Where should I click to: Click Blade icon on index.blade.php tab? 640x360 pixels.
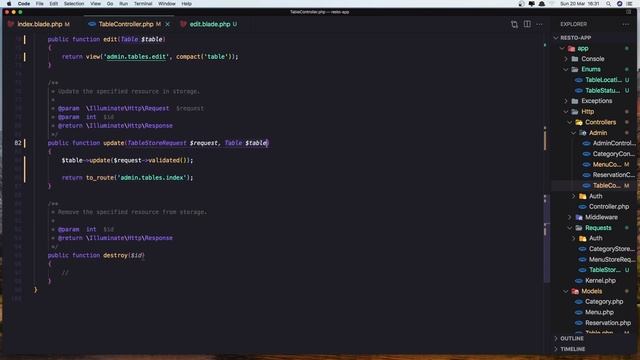pyautogui.click(x=11, y=24)
